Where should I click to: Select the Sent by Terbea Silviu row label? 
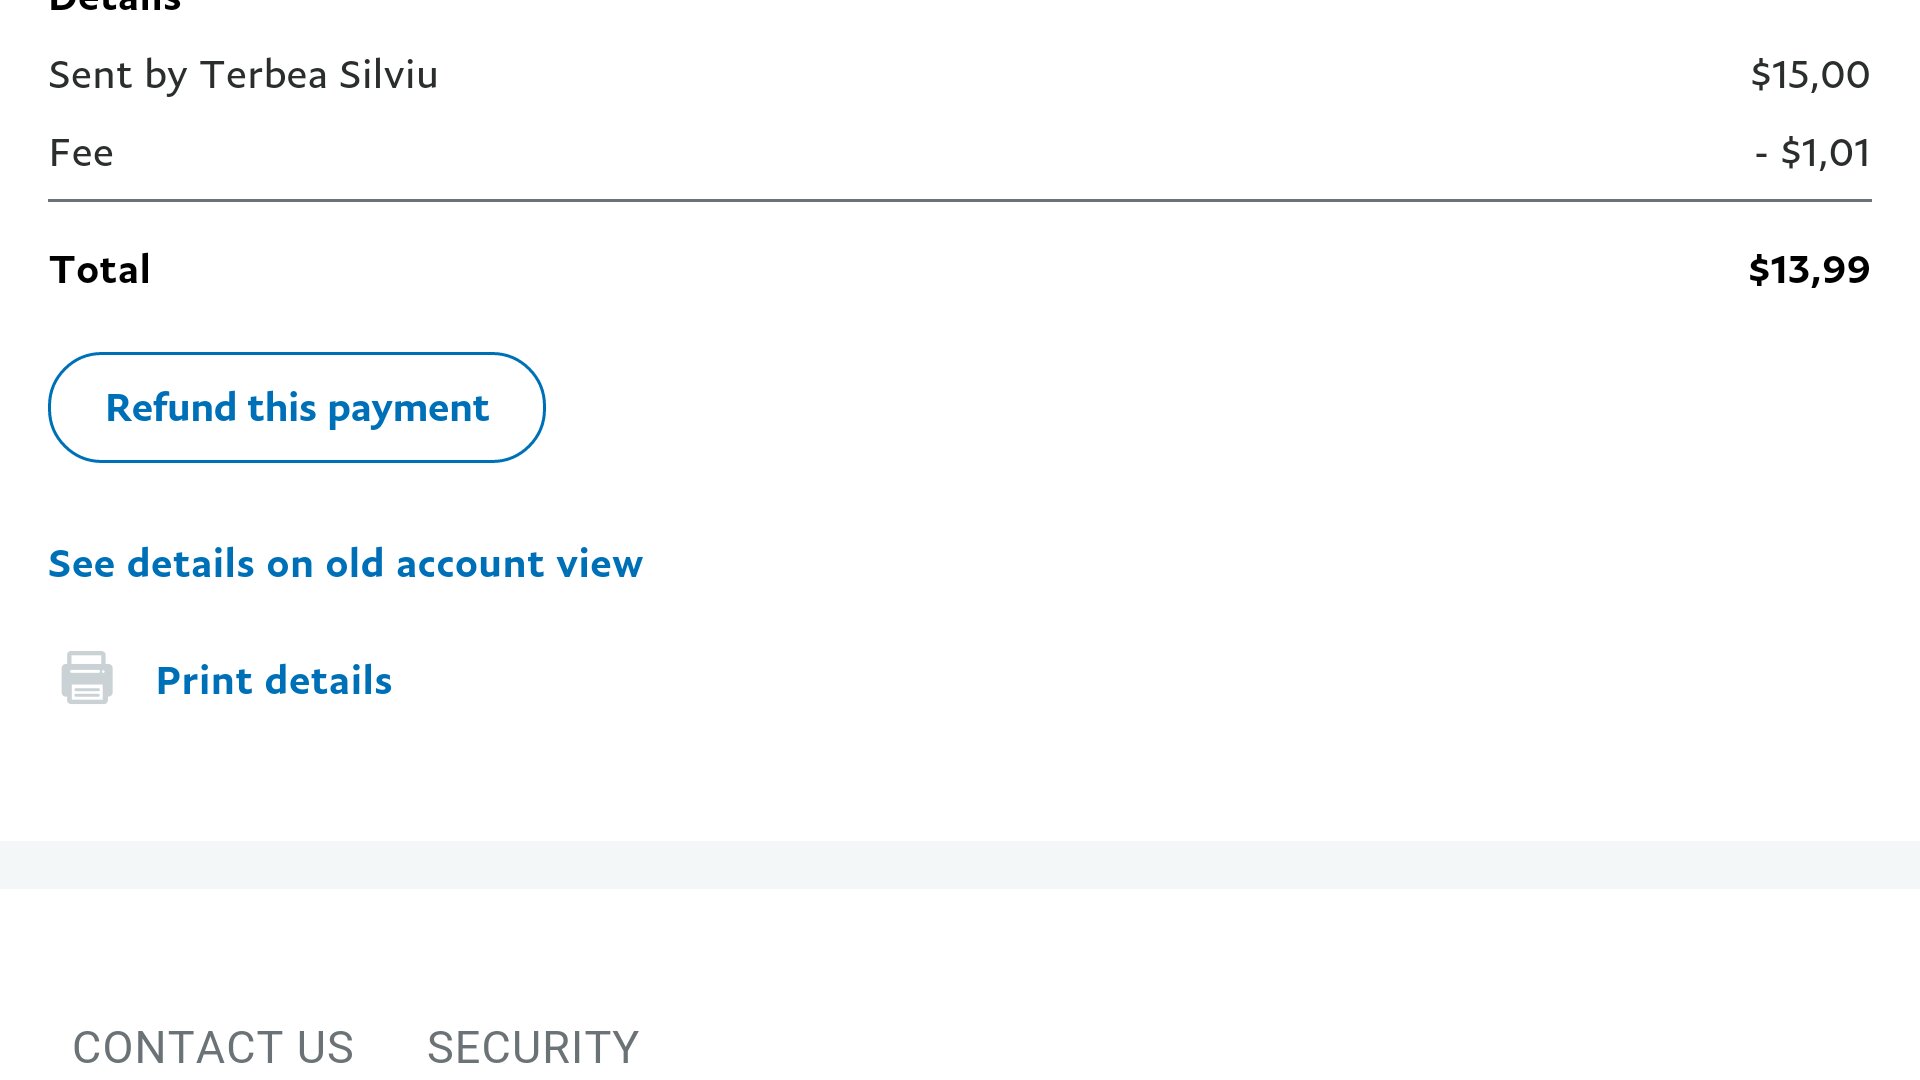tap(243, 75)
